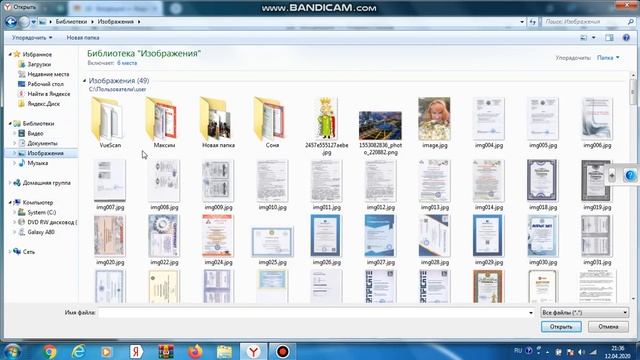Open the recent pages dropdown arrow
This screenshot has height=360, width=640.
tap(33, 22)
